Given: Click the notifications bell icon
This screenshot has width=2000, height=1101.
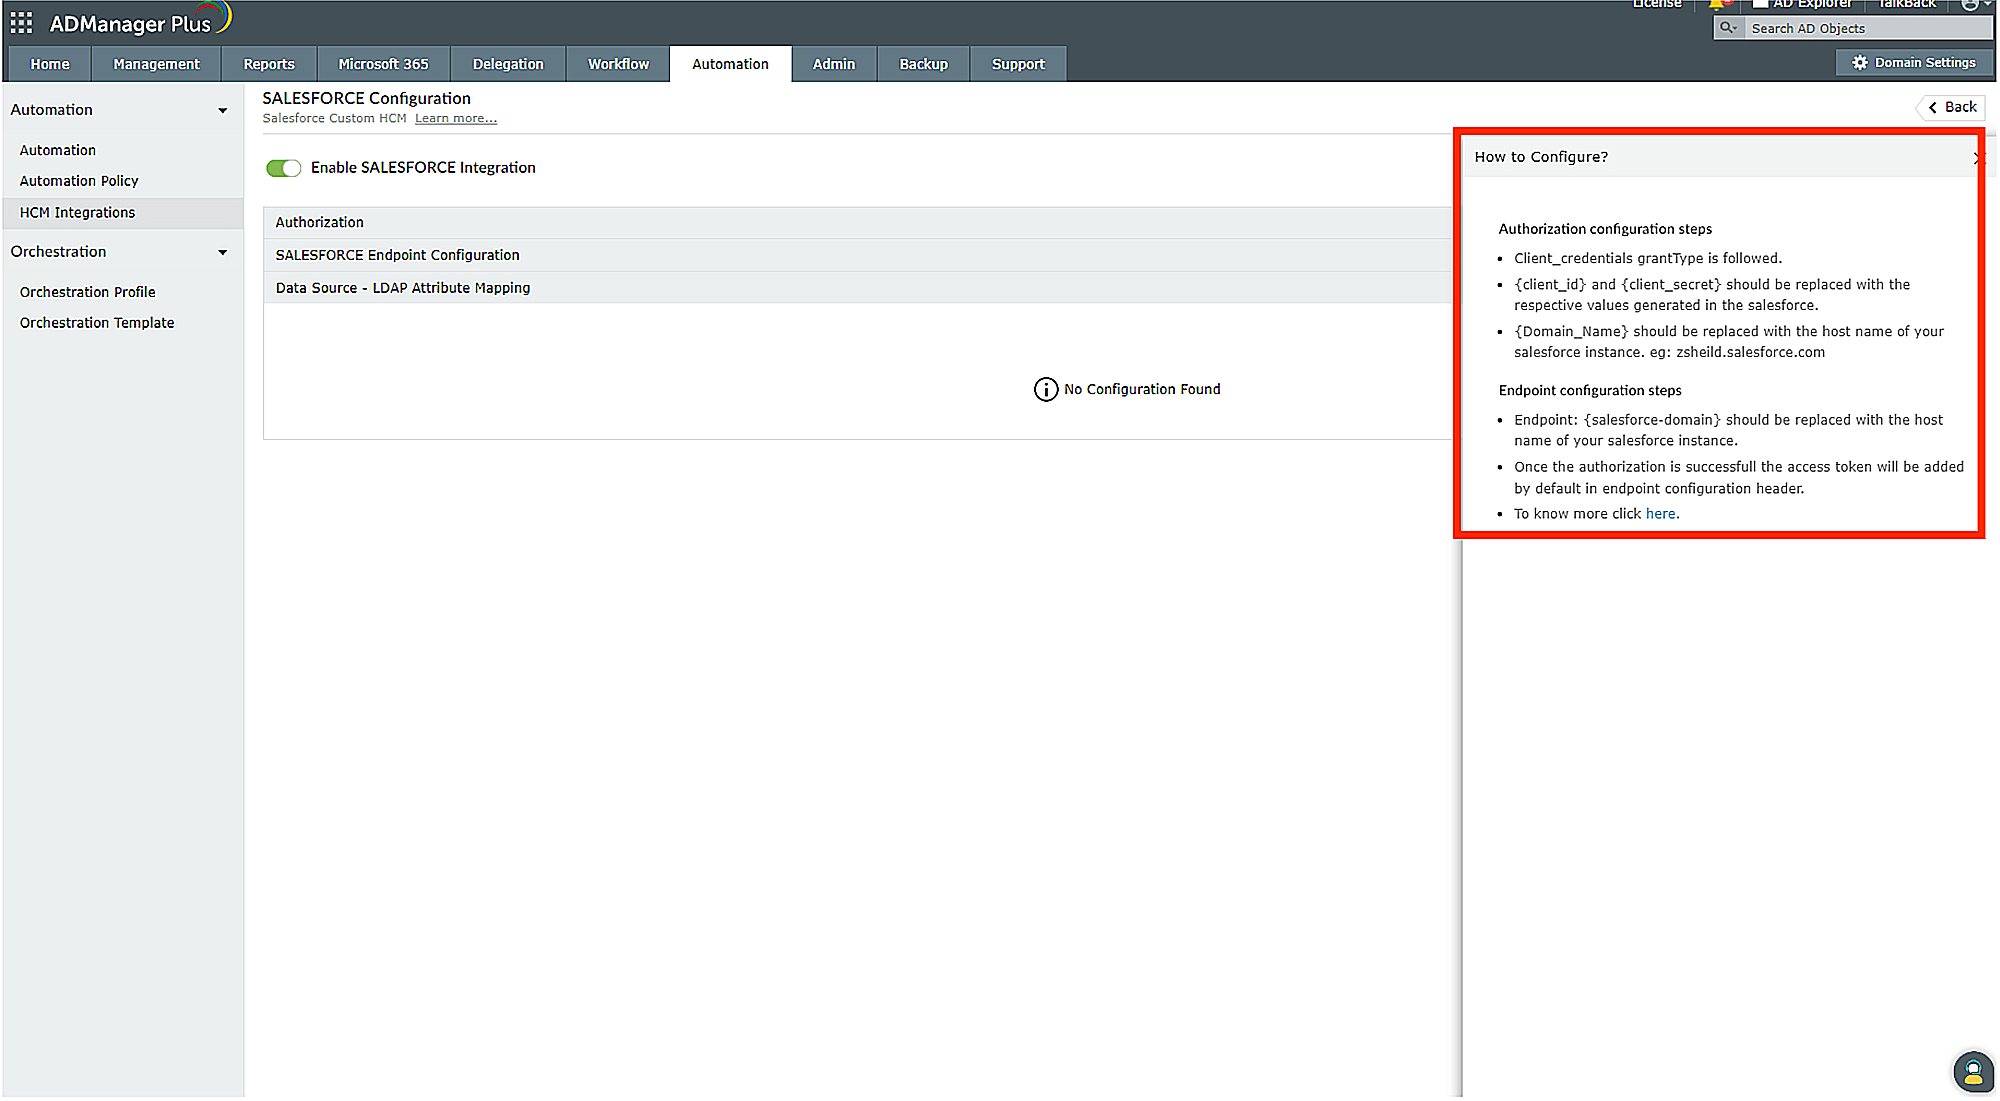Looking at the screenshot, I should click(x=1718, y=5).
